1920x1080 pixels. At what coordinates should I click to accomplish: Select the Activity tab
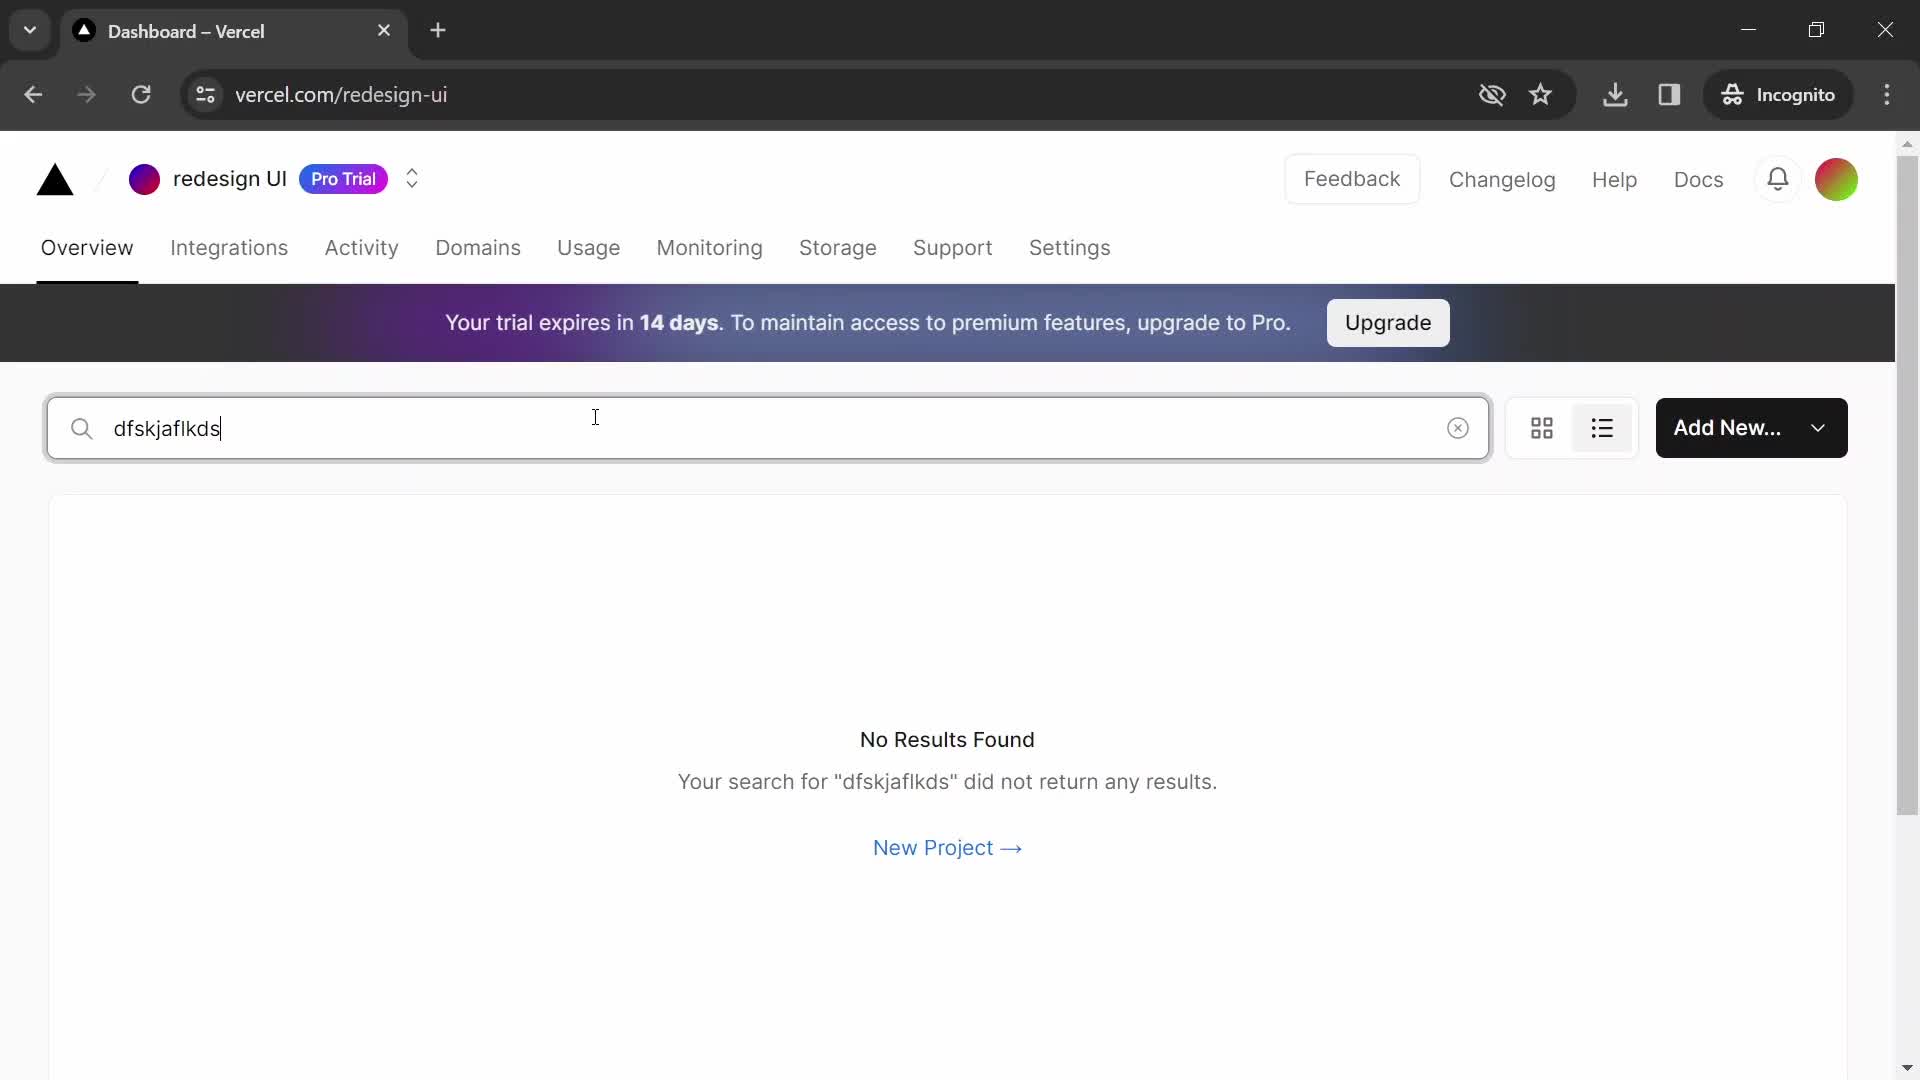(361, 248)
